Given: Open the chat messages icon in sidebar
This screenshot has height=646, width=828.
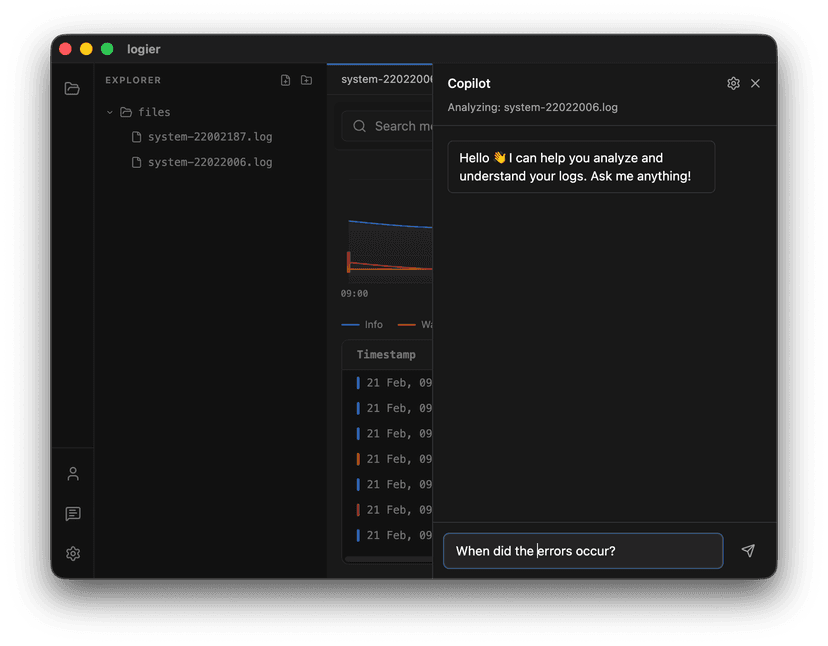Looking at the screenshot, I should click(73, 513).
